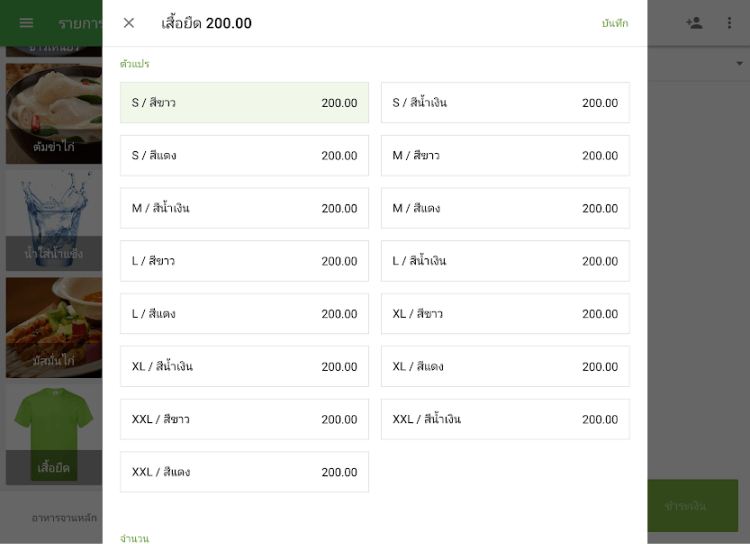Tap the ต้มข่าไก่ product thumbnail

pos(53,113)
